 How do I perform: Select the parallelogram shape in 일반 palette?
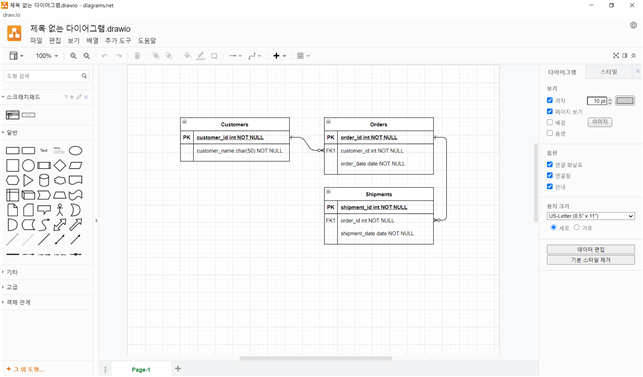[75, 165]
